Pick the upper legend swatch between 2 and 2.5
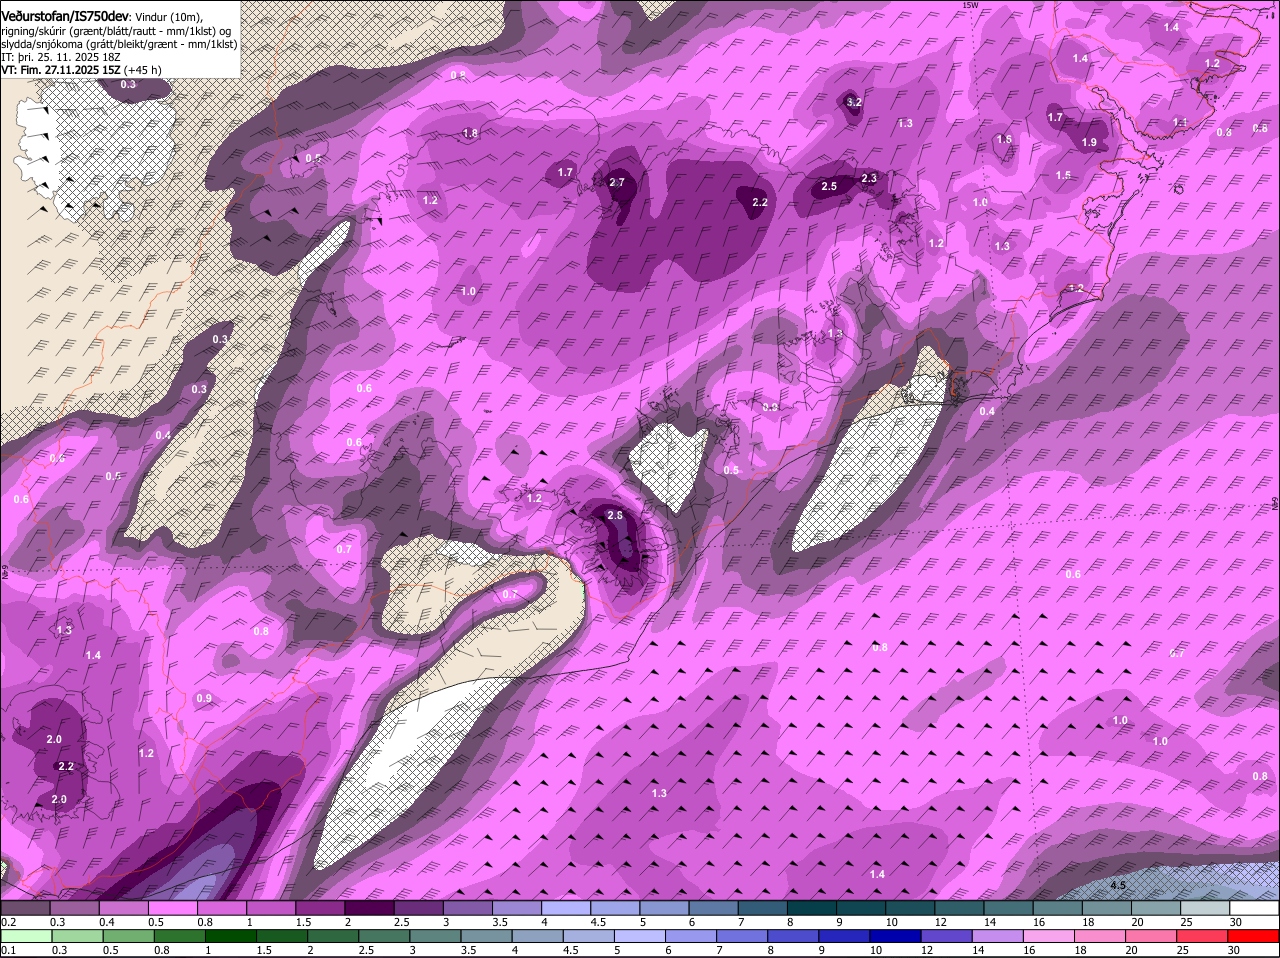 [370, 908]
